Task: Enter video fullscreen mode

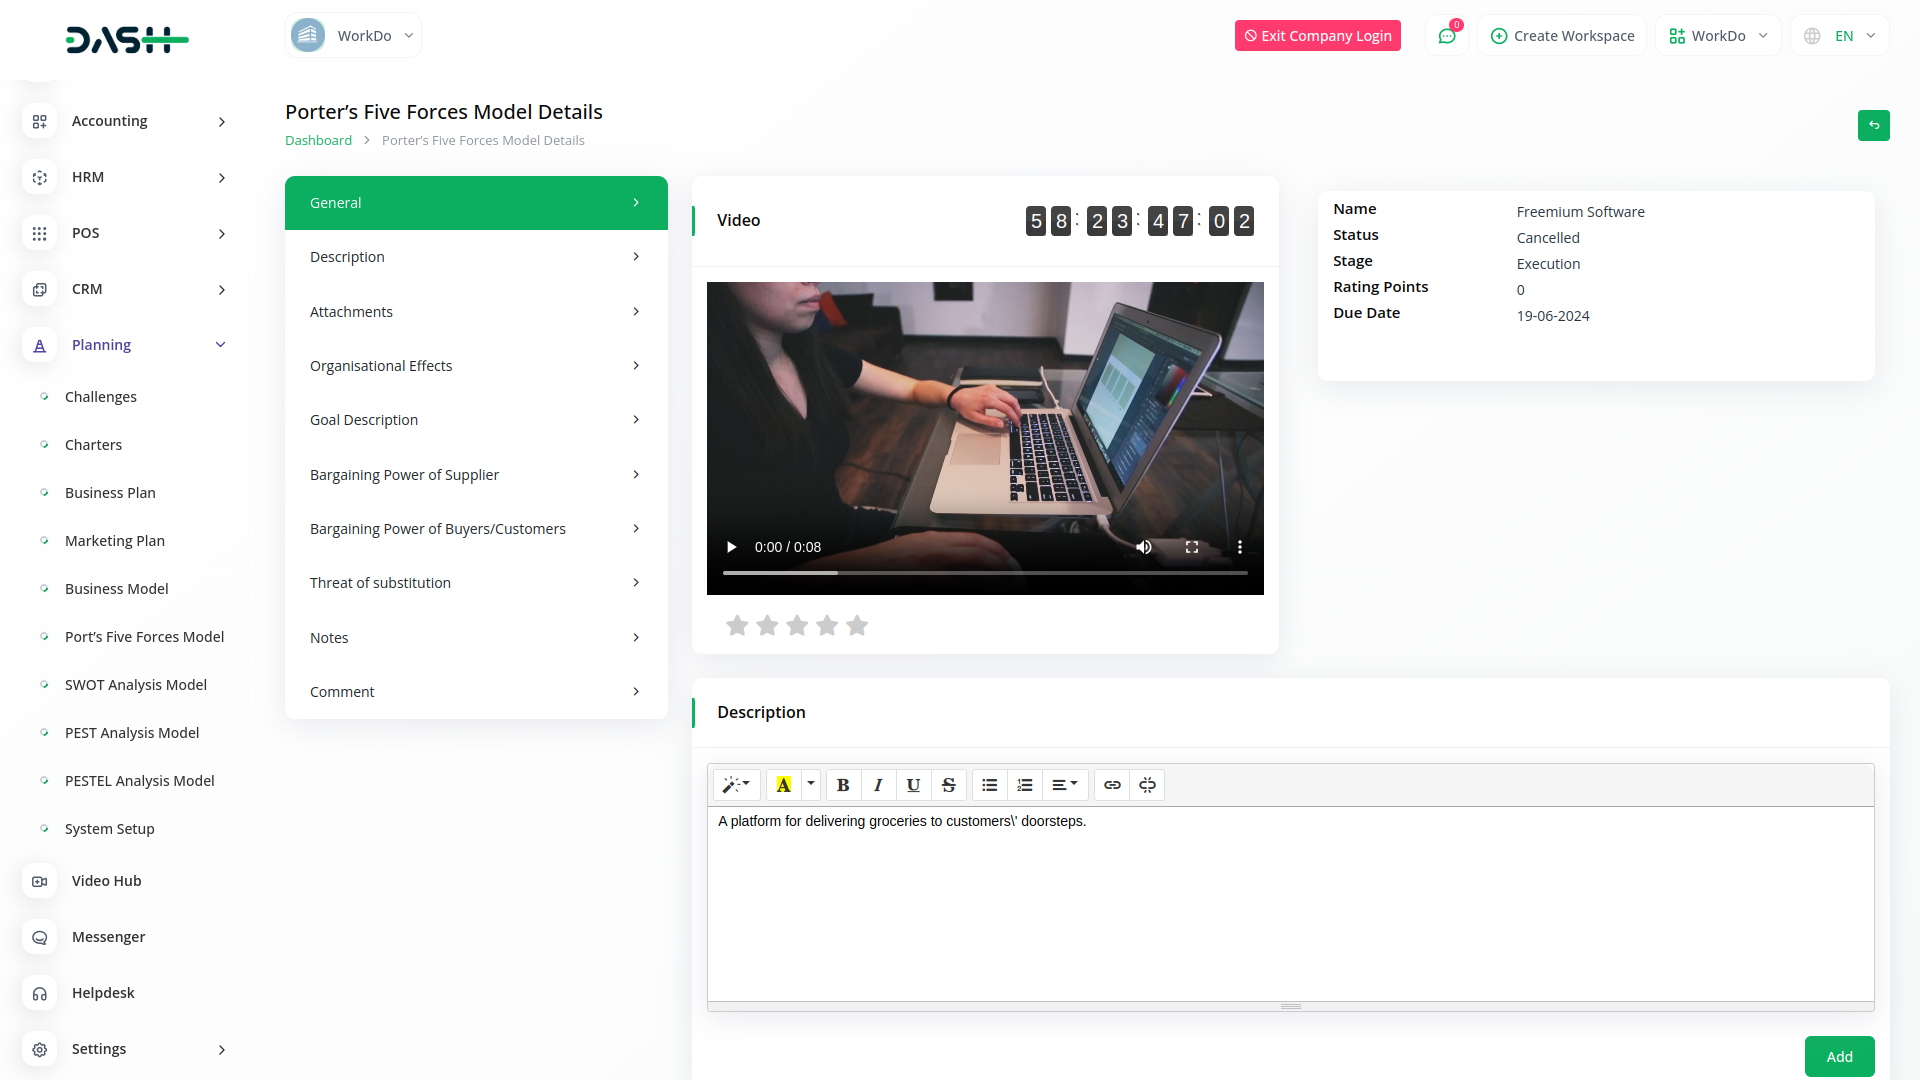Action: coord(1192,547)
